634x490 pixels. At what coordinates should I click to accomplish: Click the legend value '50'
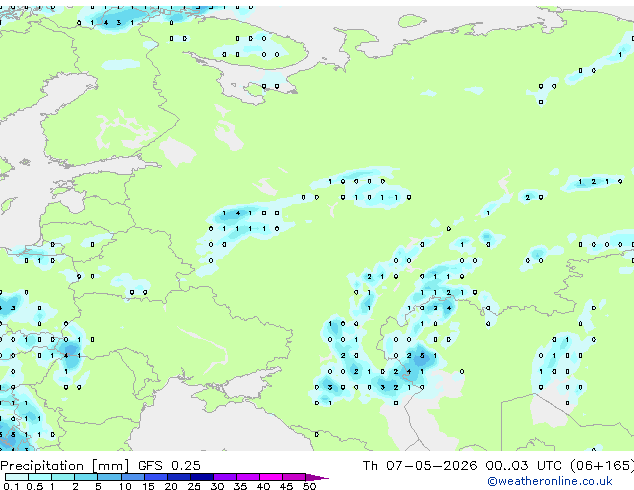point(309,486)
